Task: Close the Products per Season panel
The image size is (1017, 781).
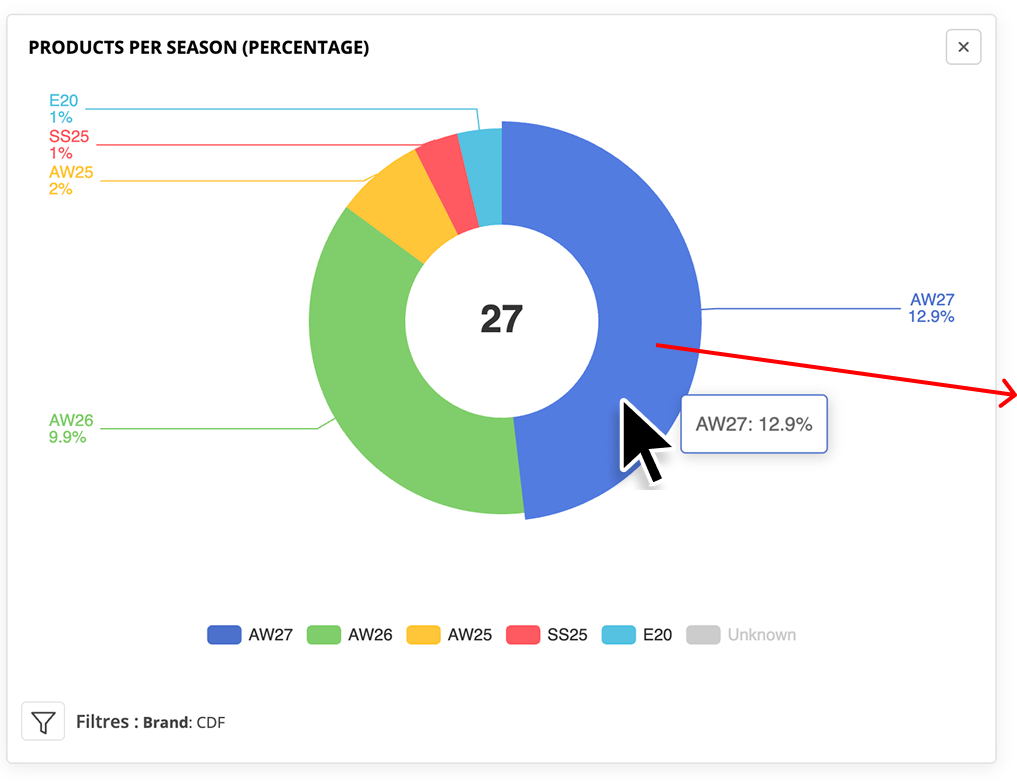Action: click(963, 47)
